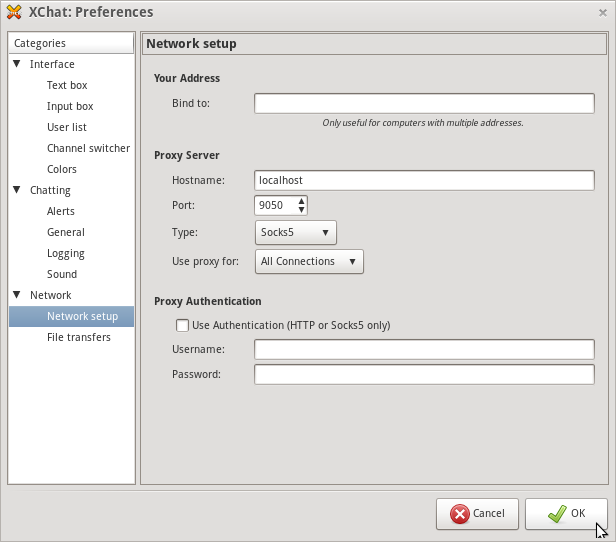The height and width of the screenshot is (542, 616).
Task: Enable Use Authentication checkbox
Action: (x=182, y=325)
